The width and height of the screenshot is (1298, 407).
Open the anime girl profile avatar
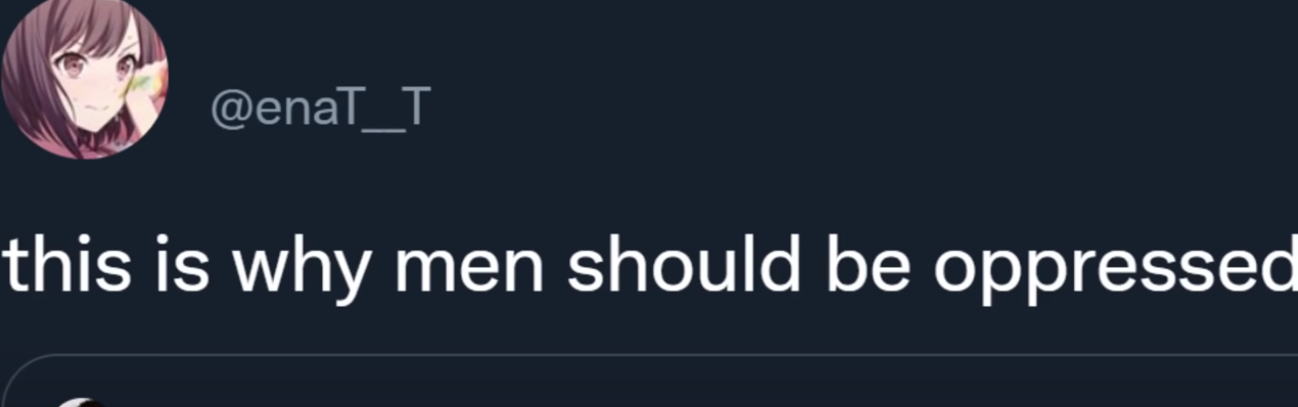click(84, 76)
